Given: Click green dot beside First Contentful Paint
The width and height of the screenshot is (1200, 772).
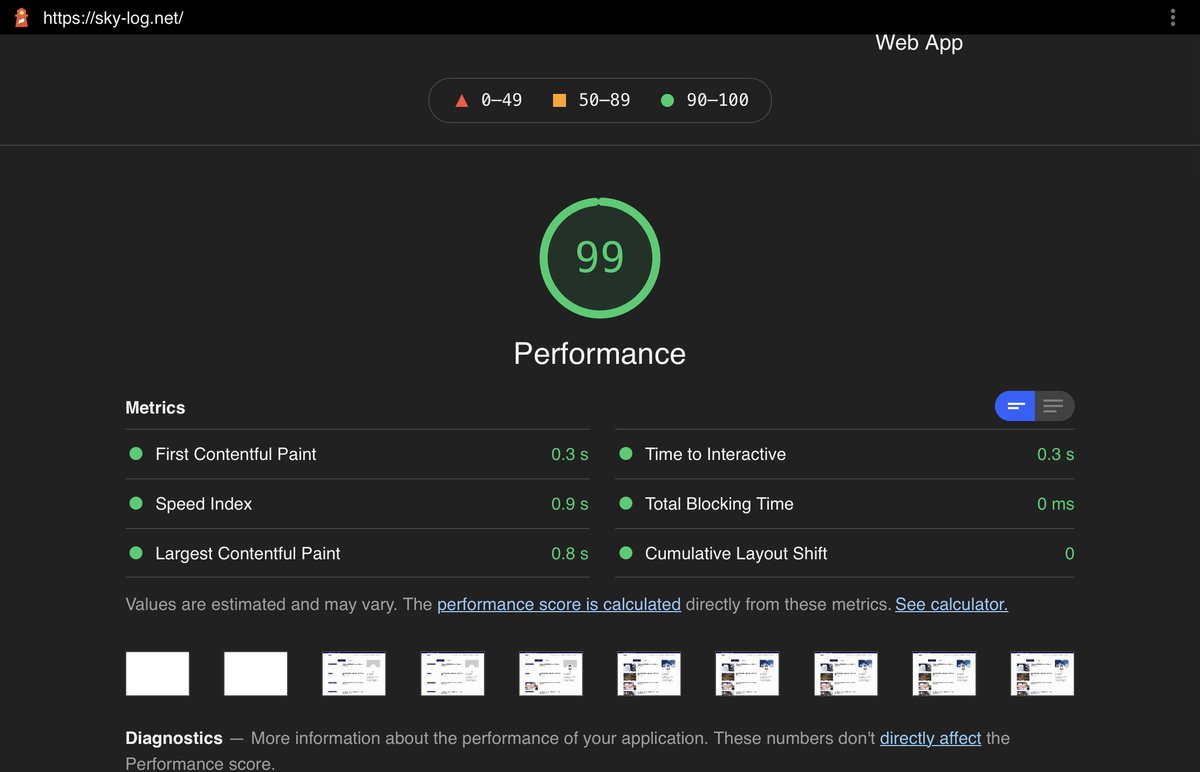Looking at the screenshot, I should (136, 454).
